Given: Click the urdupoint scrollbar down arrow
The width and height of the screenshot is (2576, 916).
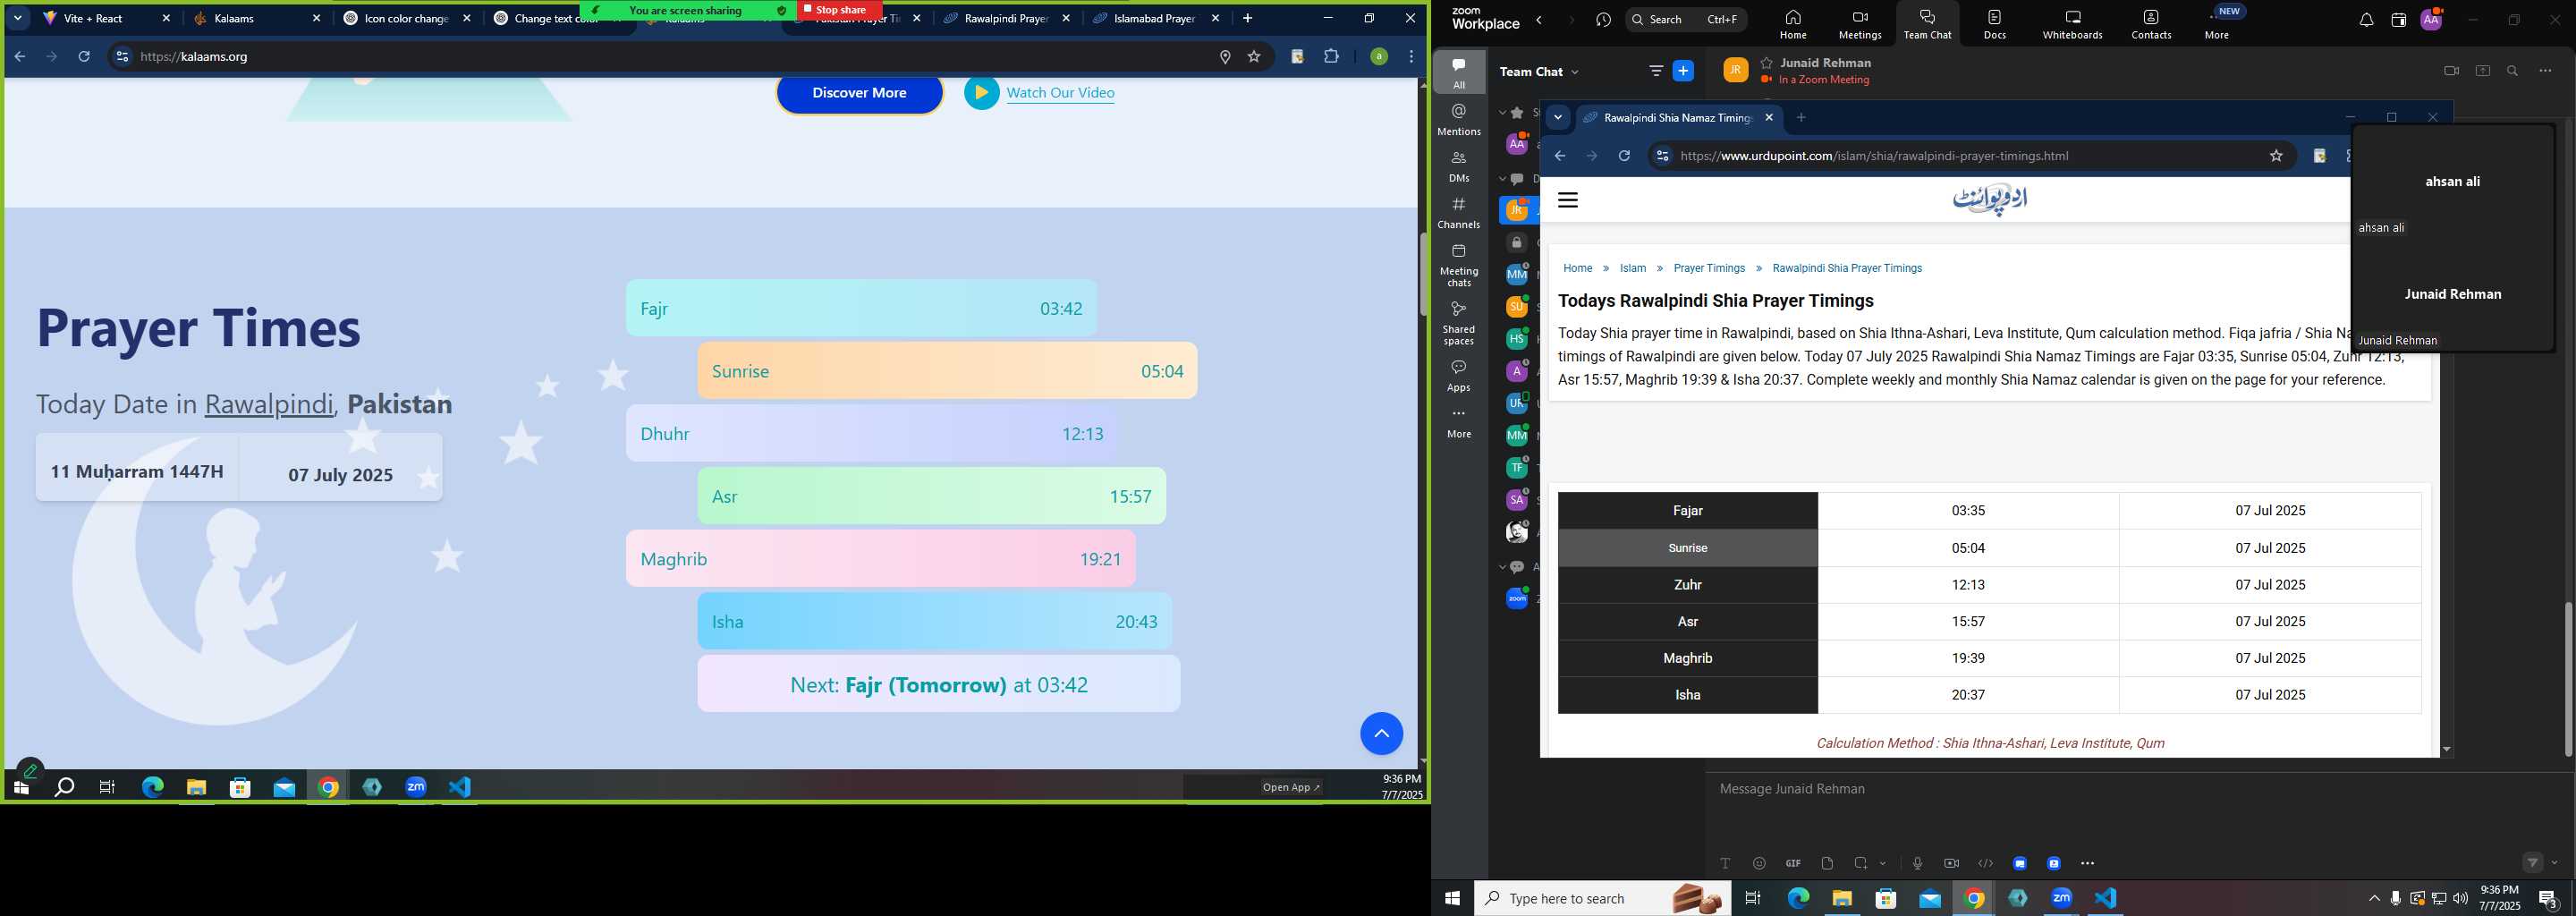Looking at the screenshot, I should (2446, 749).
